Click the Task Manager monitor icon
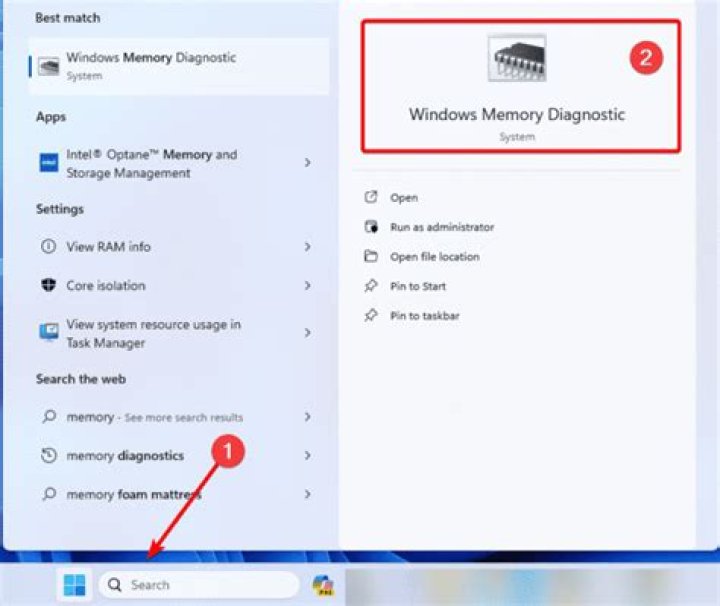720x606 pixels. pos(48,333)
